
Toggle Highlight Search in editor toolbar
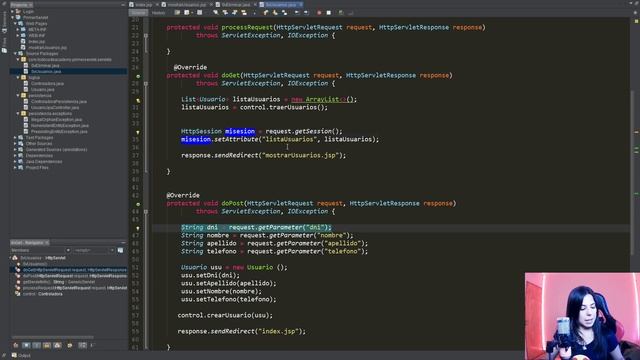click(x=244, y=13)
